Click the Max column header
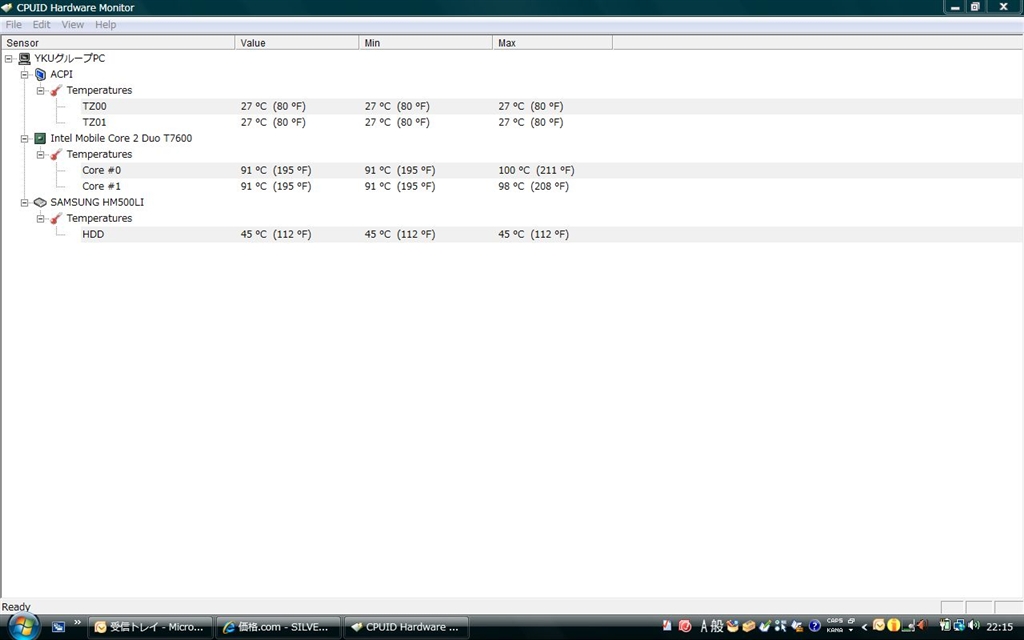1024x640 pixels. coord(552,42)
